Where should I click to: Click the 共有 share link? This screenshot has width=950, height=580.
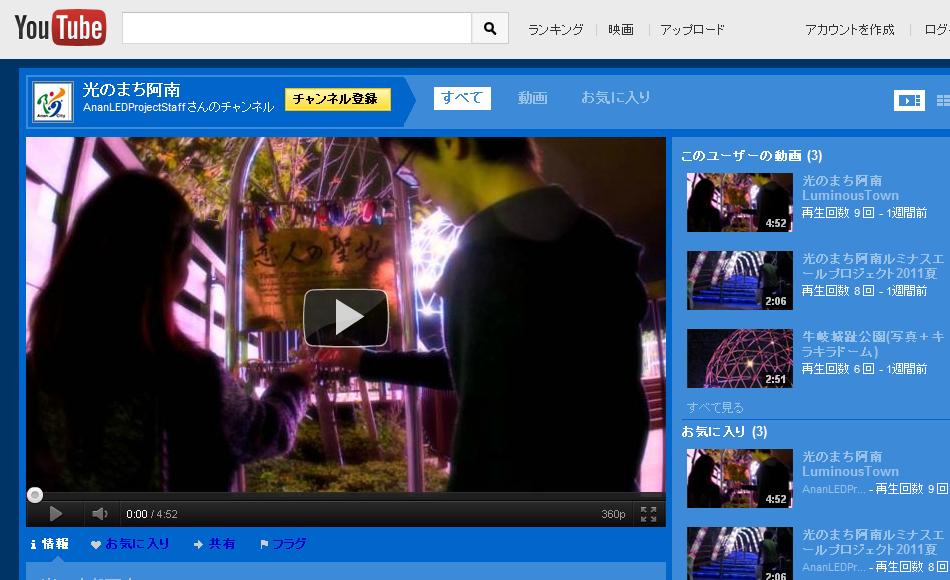pos(214,544)
